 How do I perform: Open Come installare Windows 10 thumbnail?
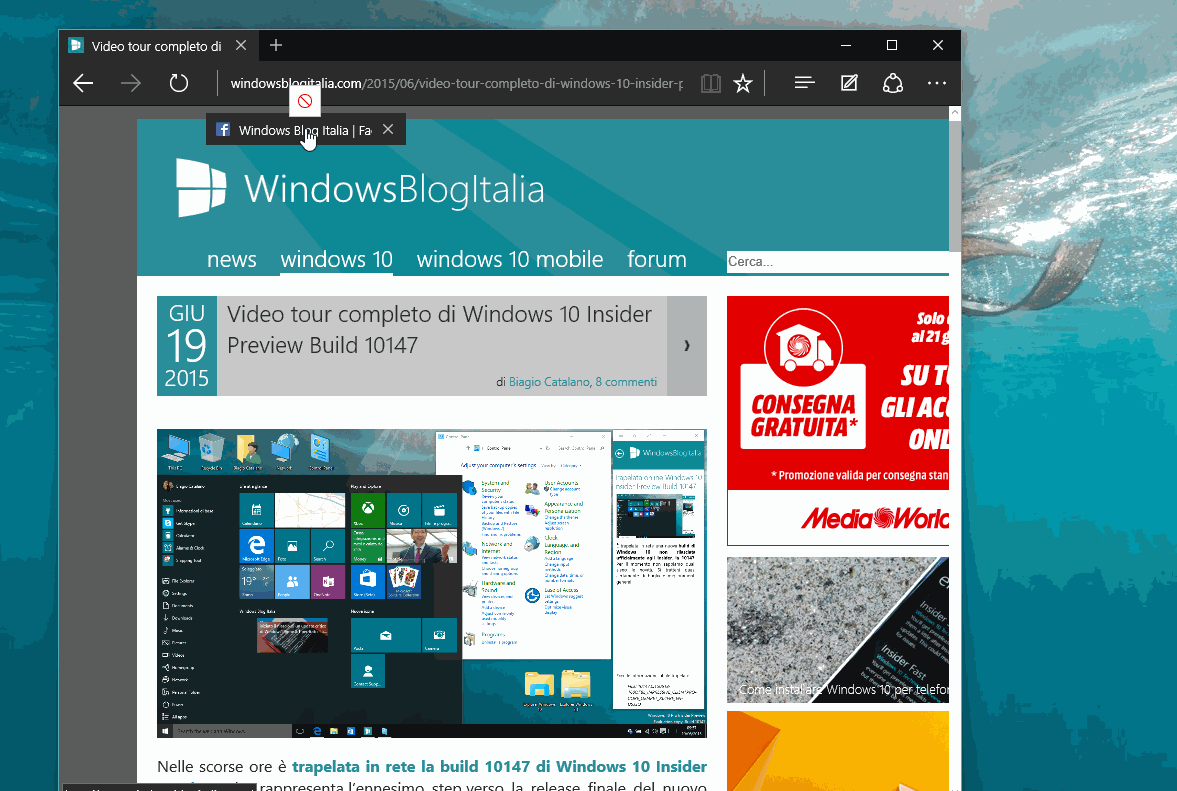[838, 630]
